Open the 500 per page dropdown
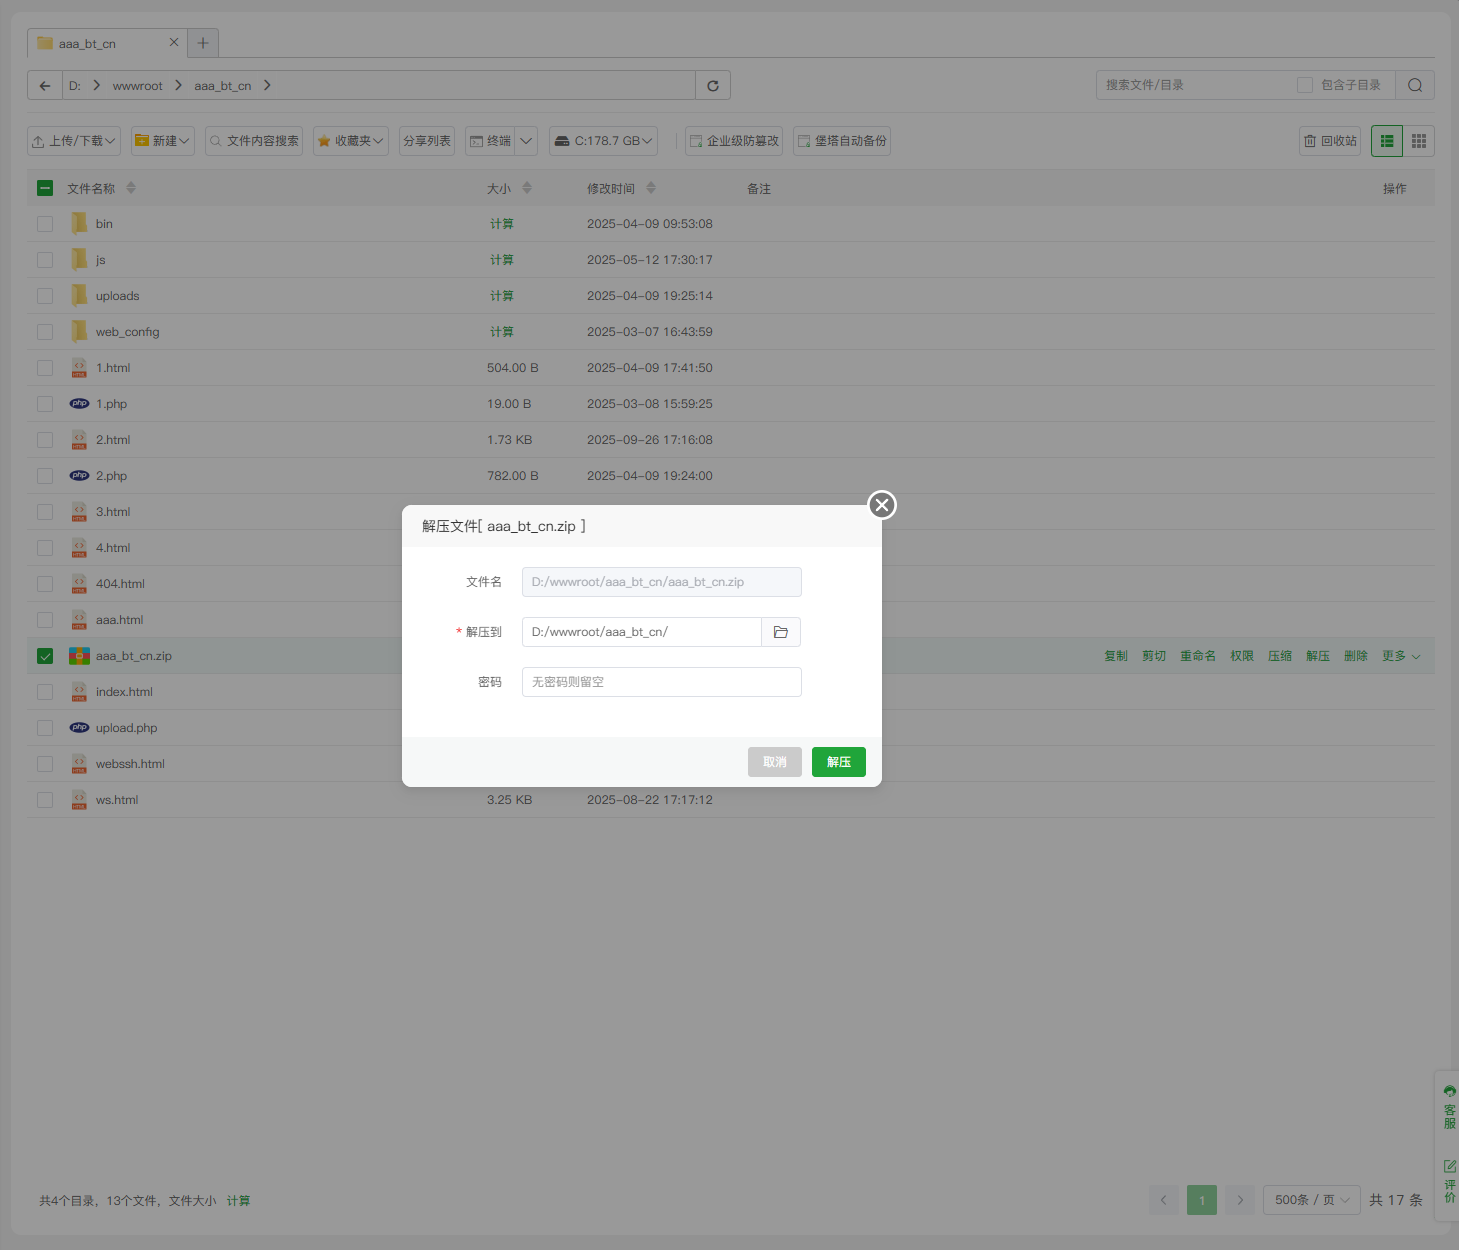The height and width of the screenshot is (1250, 1459). coord(1312,1200)
